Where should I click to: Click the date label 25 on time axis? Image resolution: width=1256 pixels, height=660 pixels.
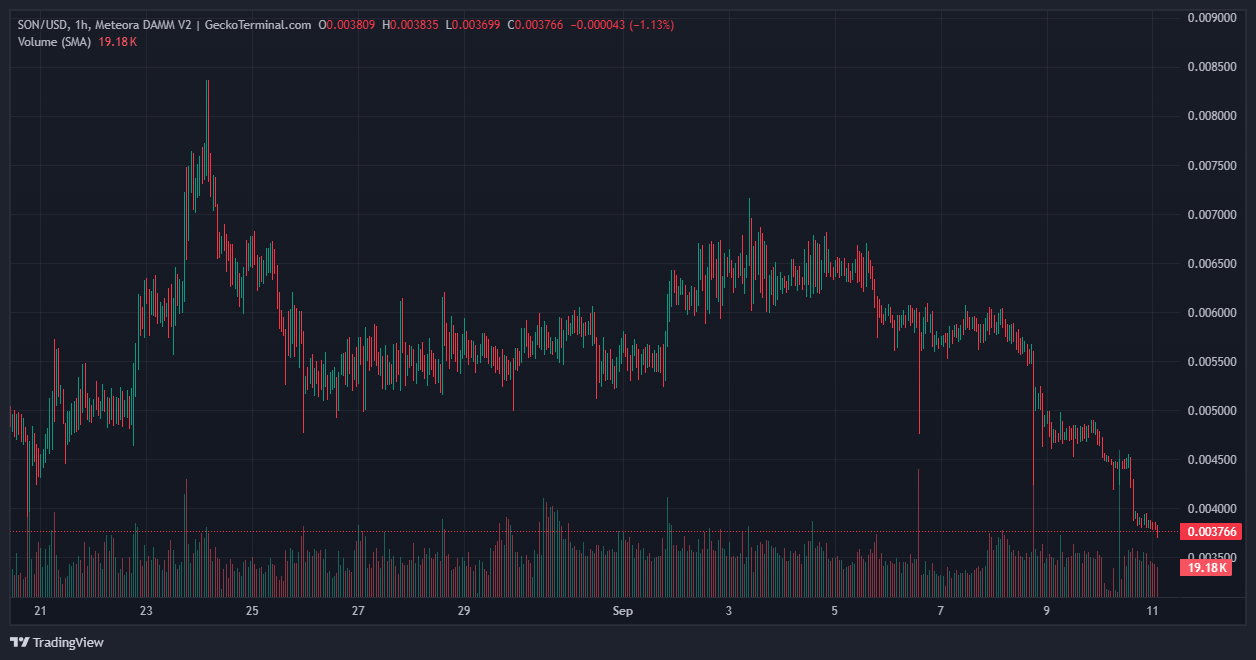pyautogui.click(x=252, y=611)
